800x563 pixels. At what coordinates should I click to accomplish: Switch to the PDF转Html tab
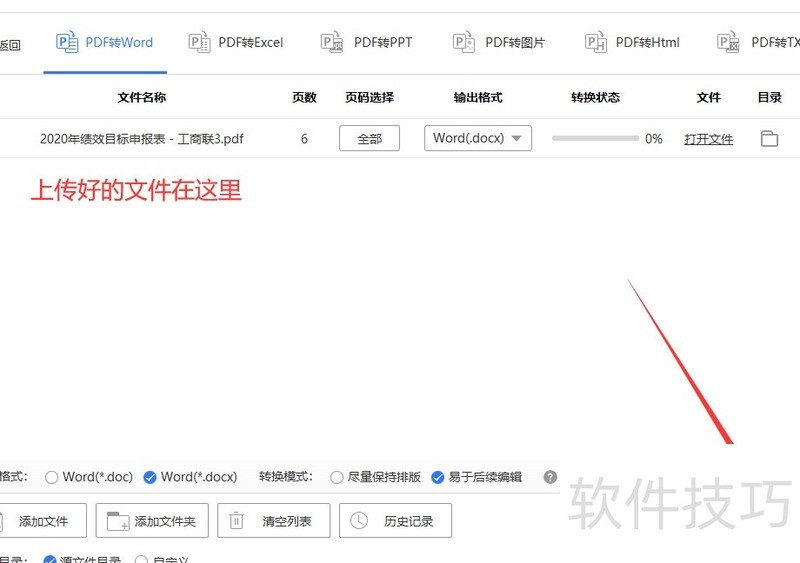[632, 42]
